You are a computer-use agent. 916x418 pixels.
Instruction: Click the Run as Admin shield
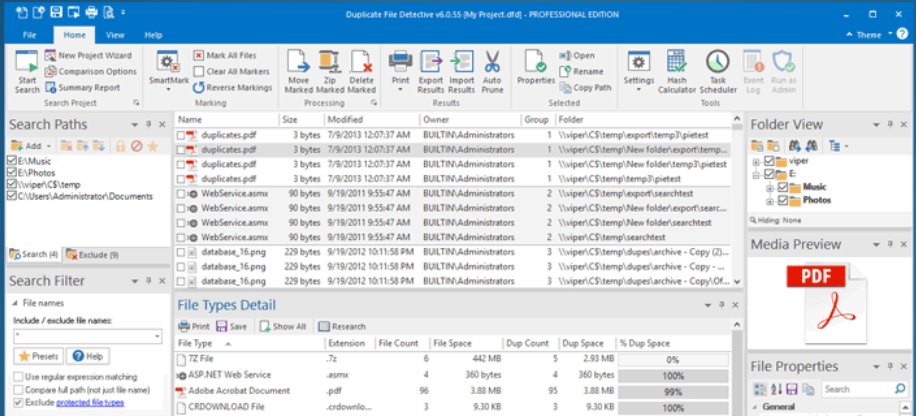point(783,72)
